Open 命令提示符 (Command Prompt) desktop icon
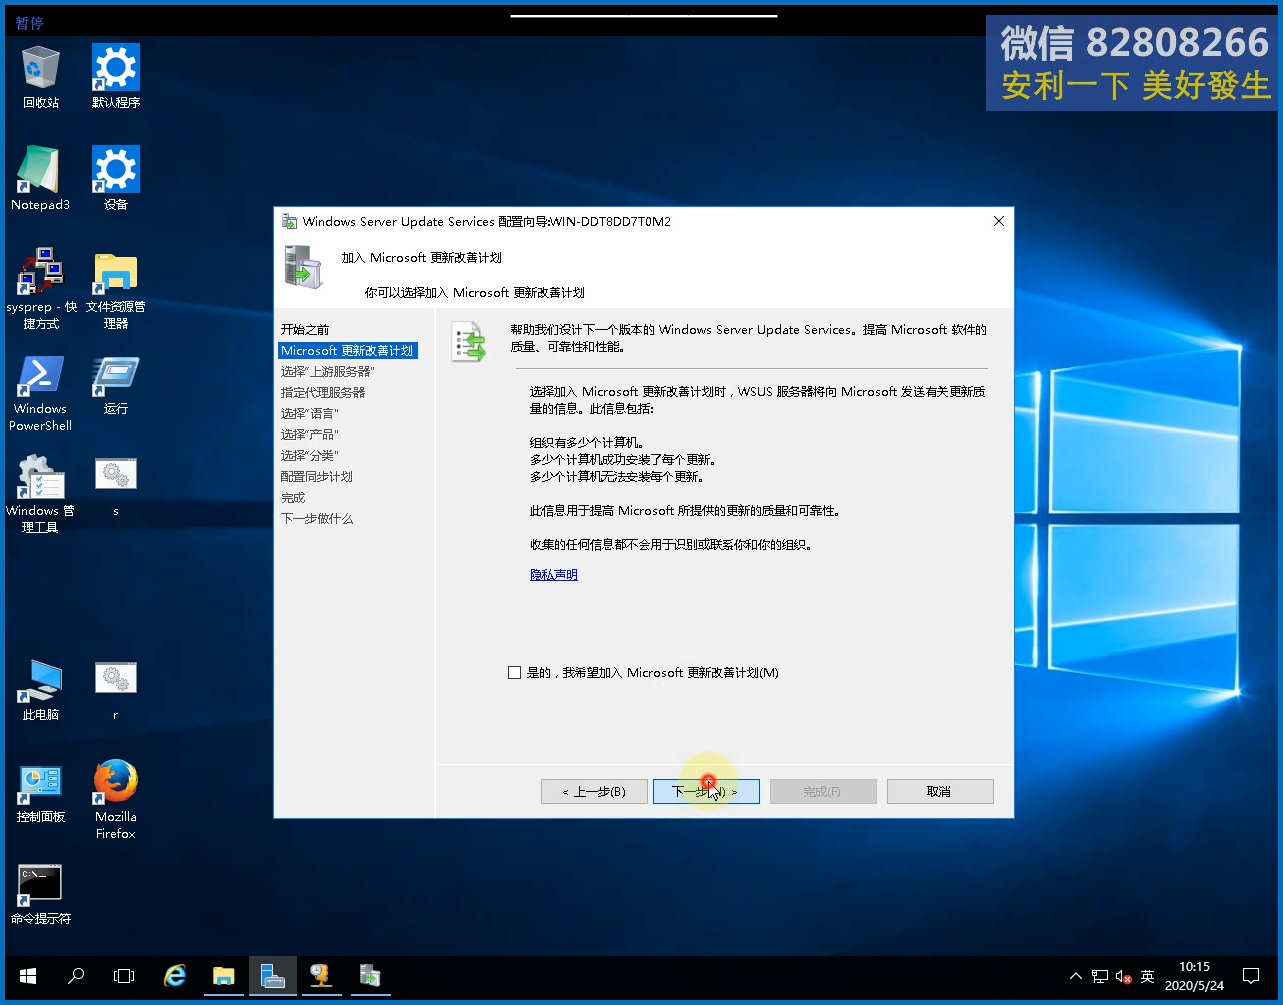 tap(40, 894)
